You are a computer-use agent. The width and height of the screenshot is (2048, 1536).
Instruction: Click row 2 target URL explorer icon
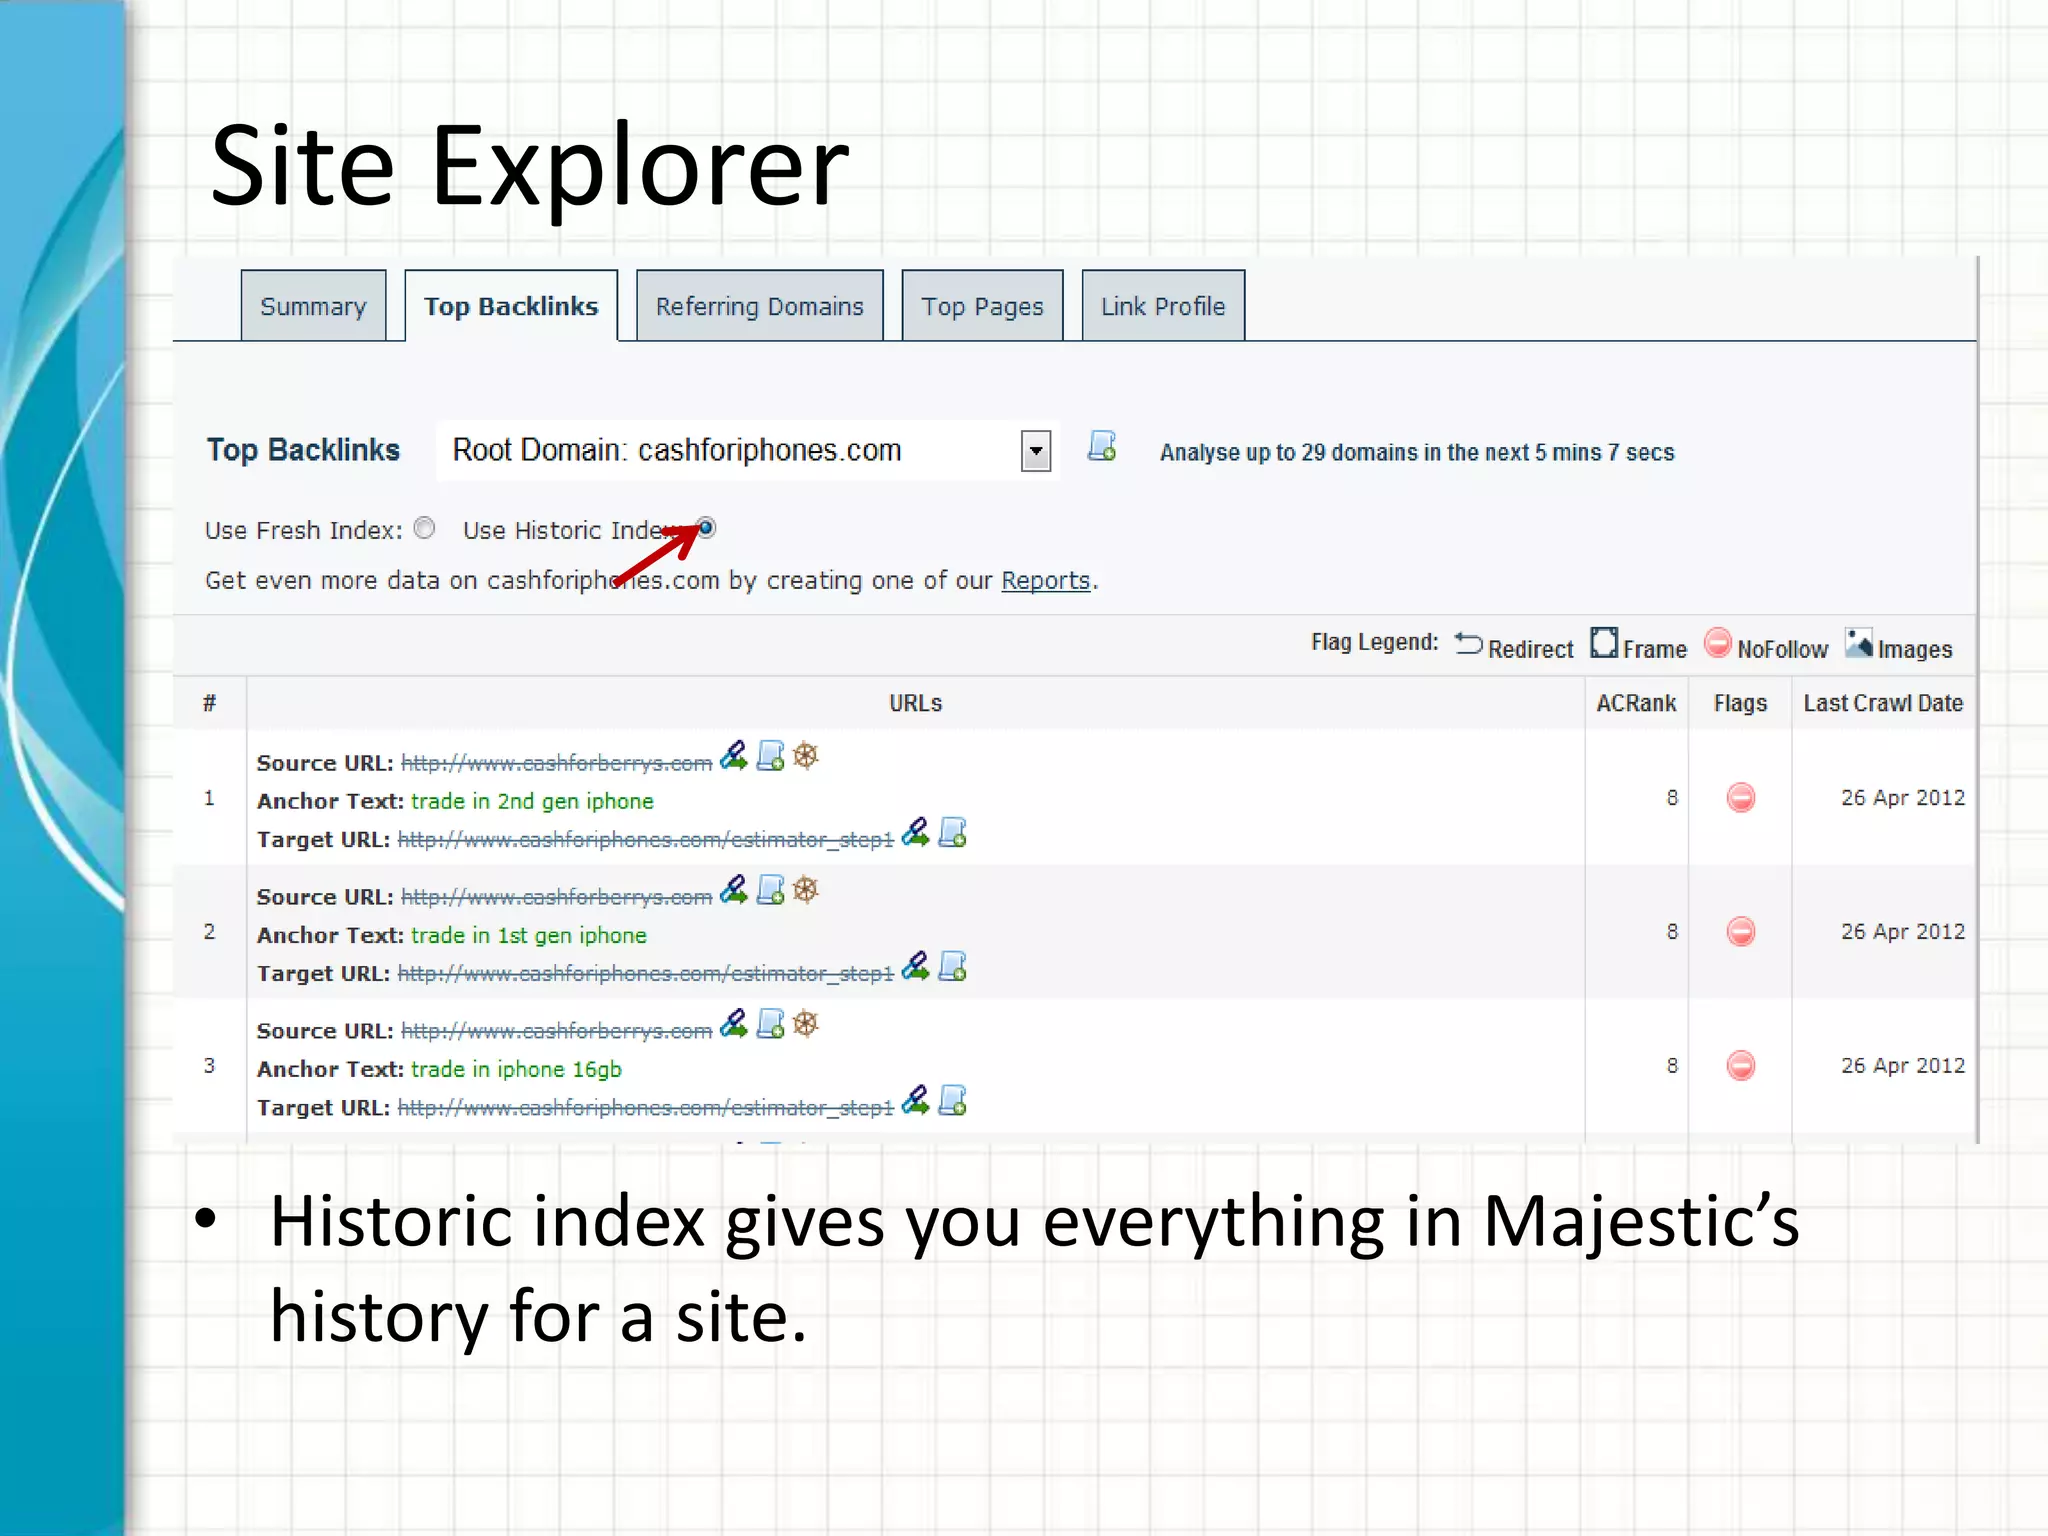(x=915, y=966)
